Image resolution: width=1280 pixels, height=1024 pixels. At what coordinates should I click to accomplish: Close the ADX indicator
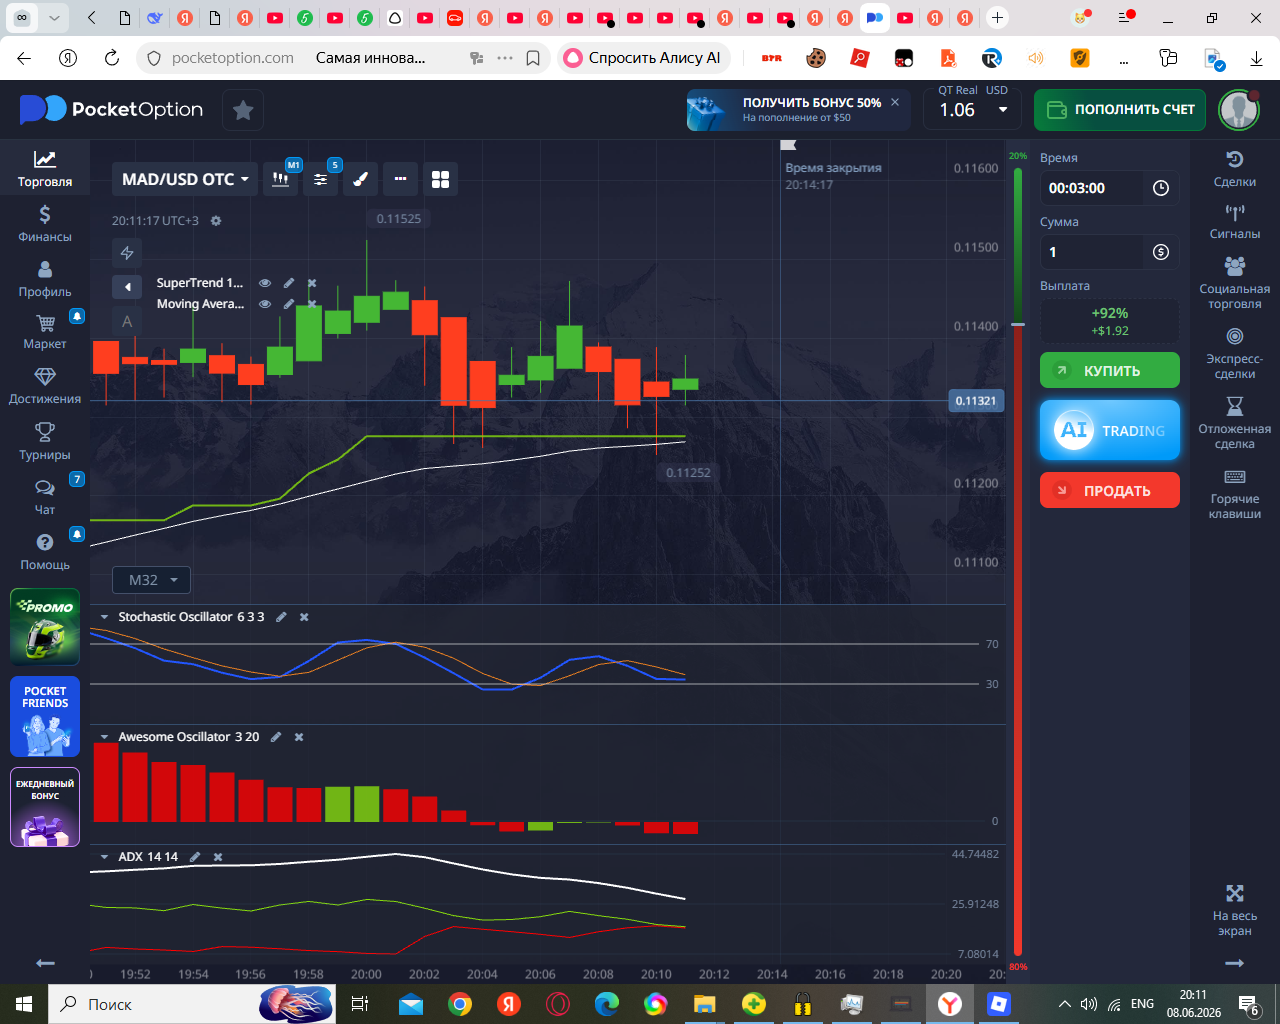pos(218,857)
